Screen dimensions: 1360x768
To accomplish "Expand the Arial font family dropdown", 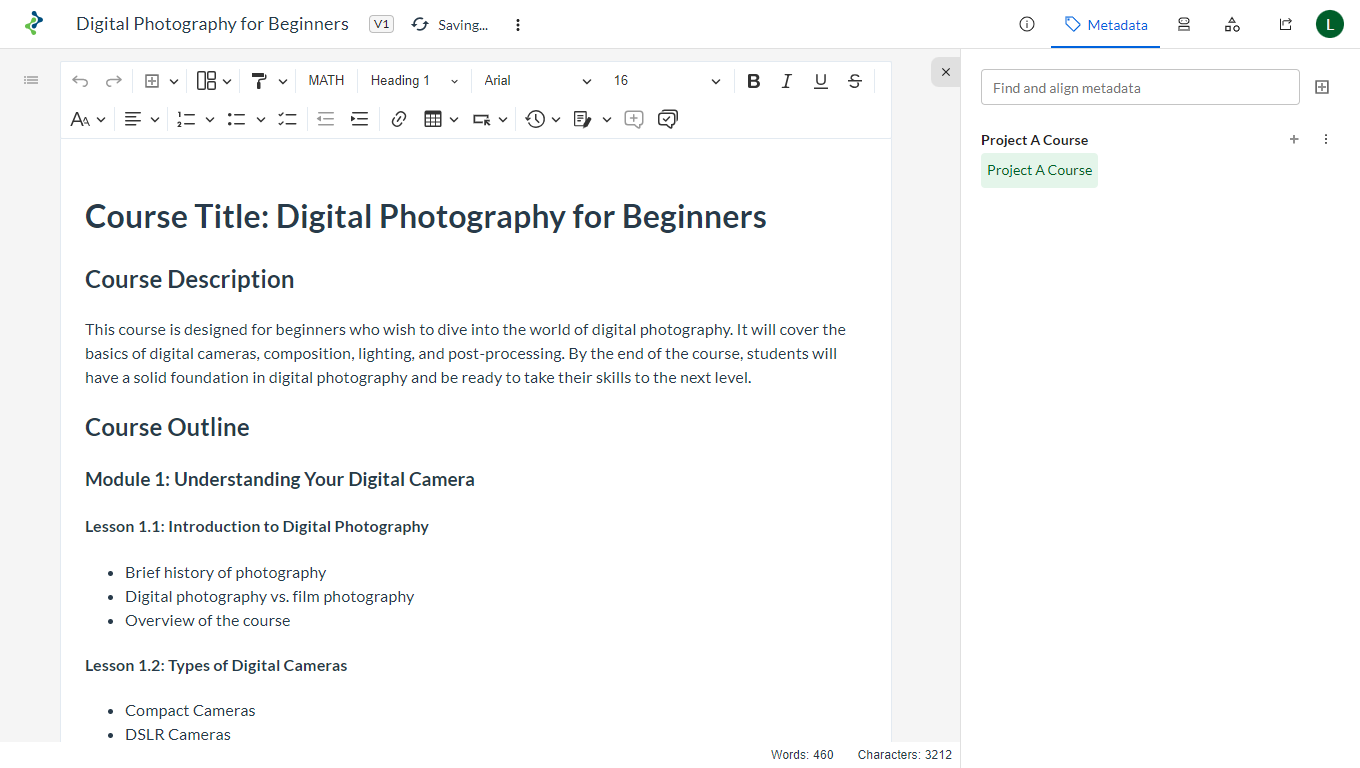I will pyautogui.click(x=537, y=81).
